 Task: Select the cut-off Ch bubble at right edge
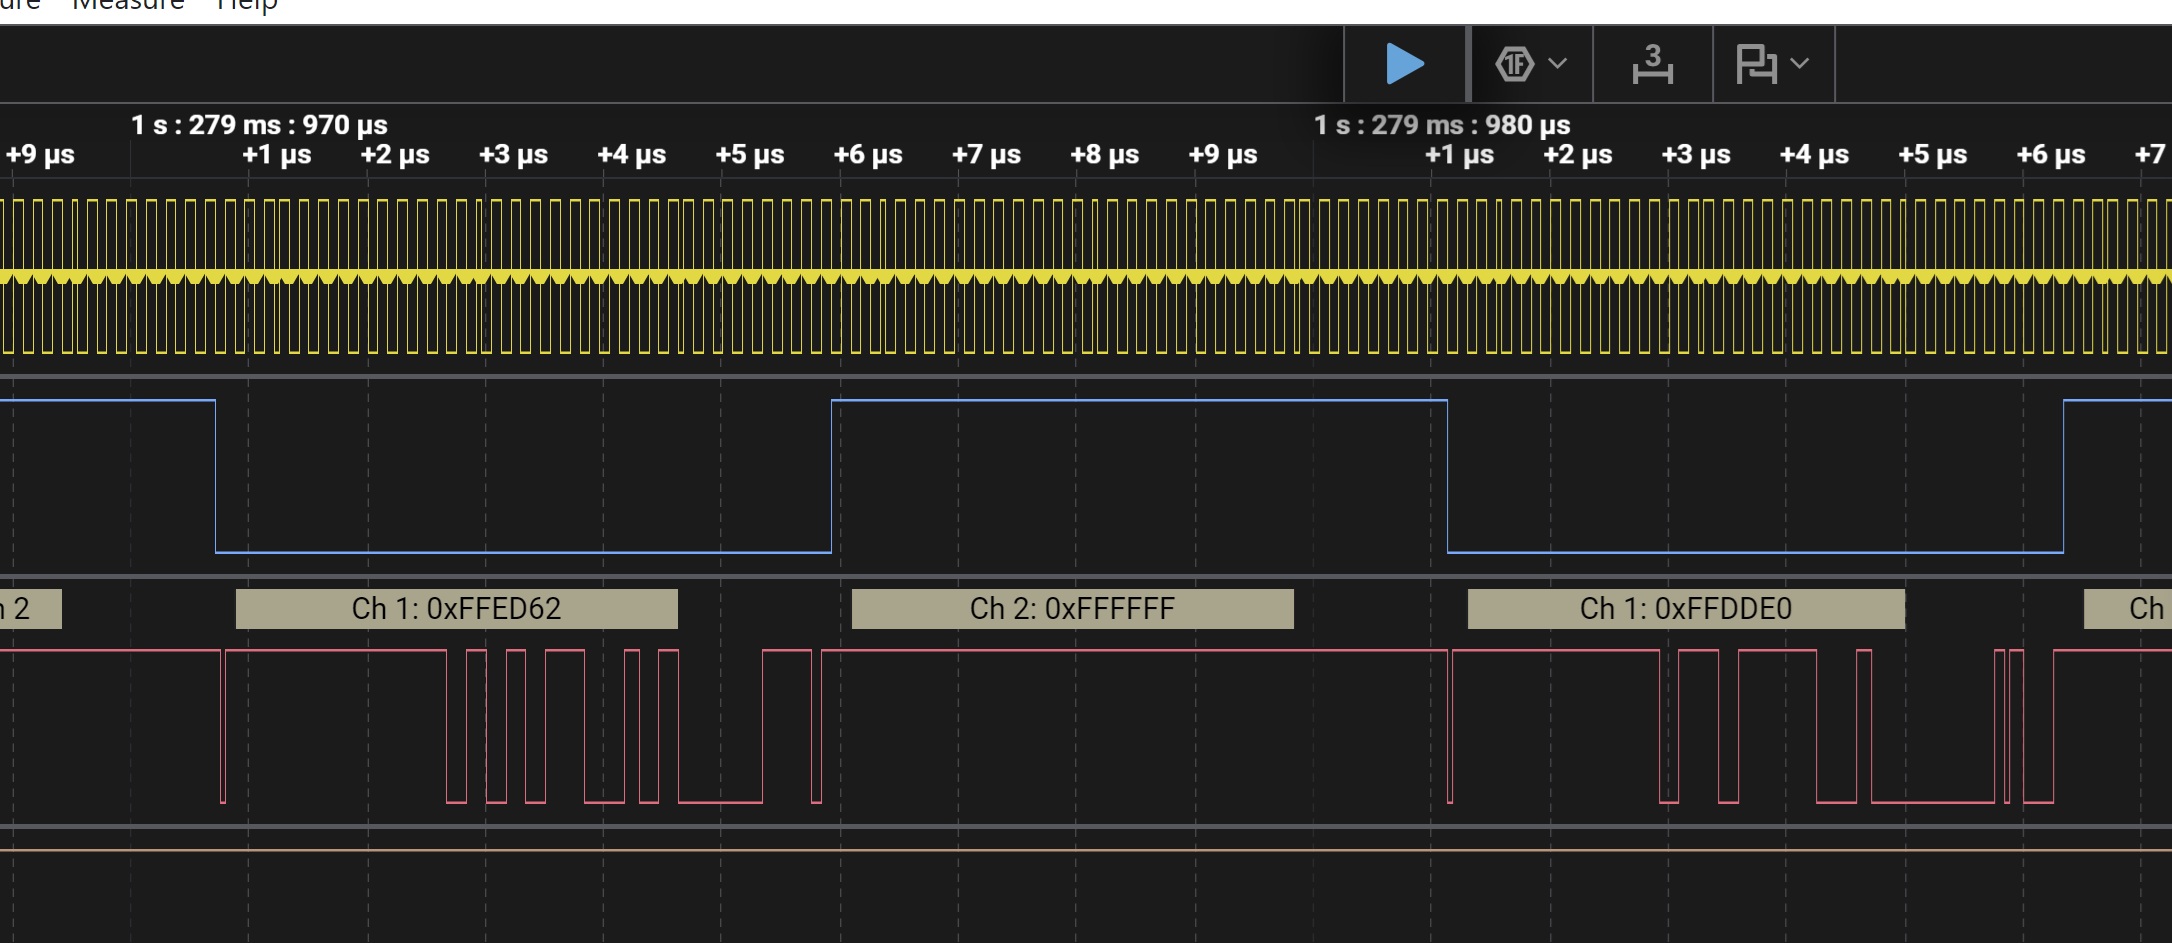tap(2128, 609)
